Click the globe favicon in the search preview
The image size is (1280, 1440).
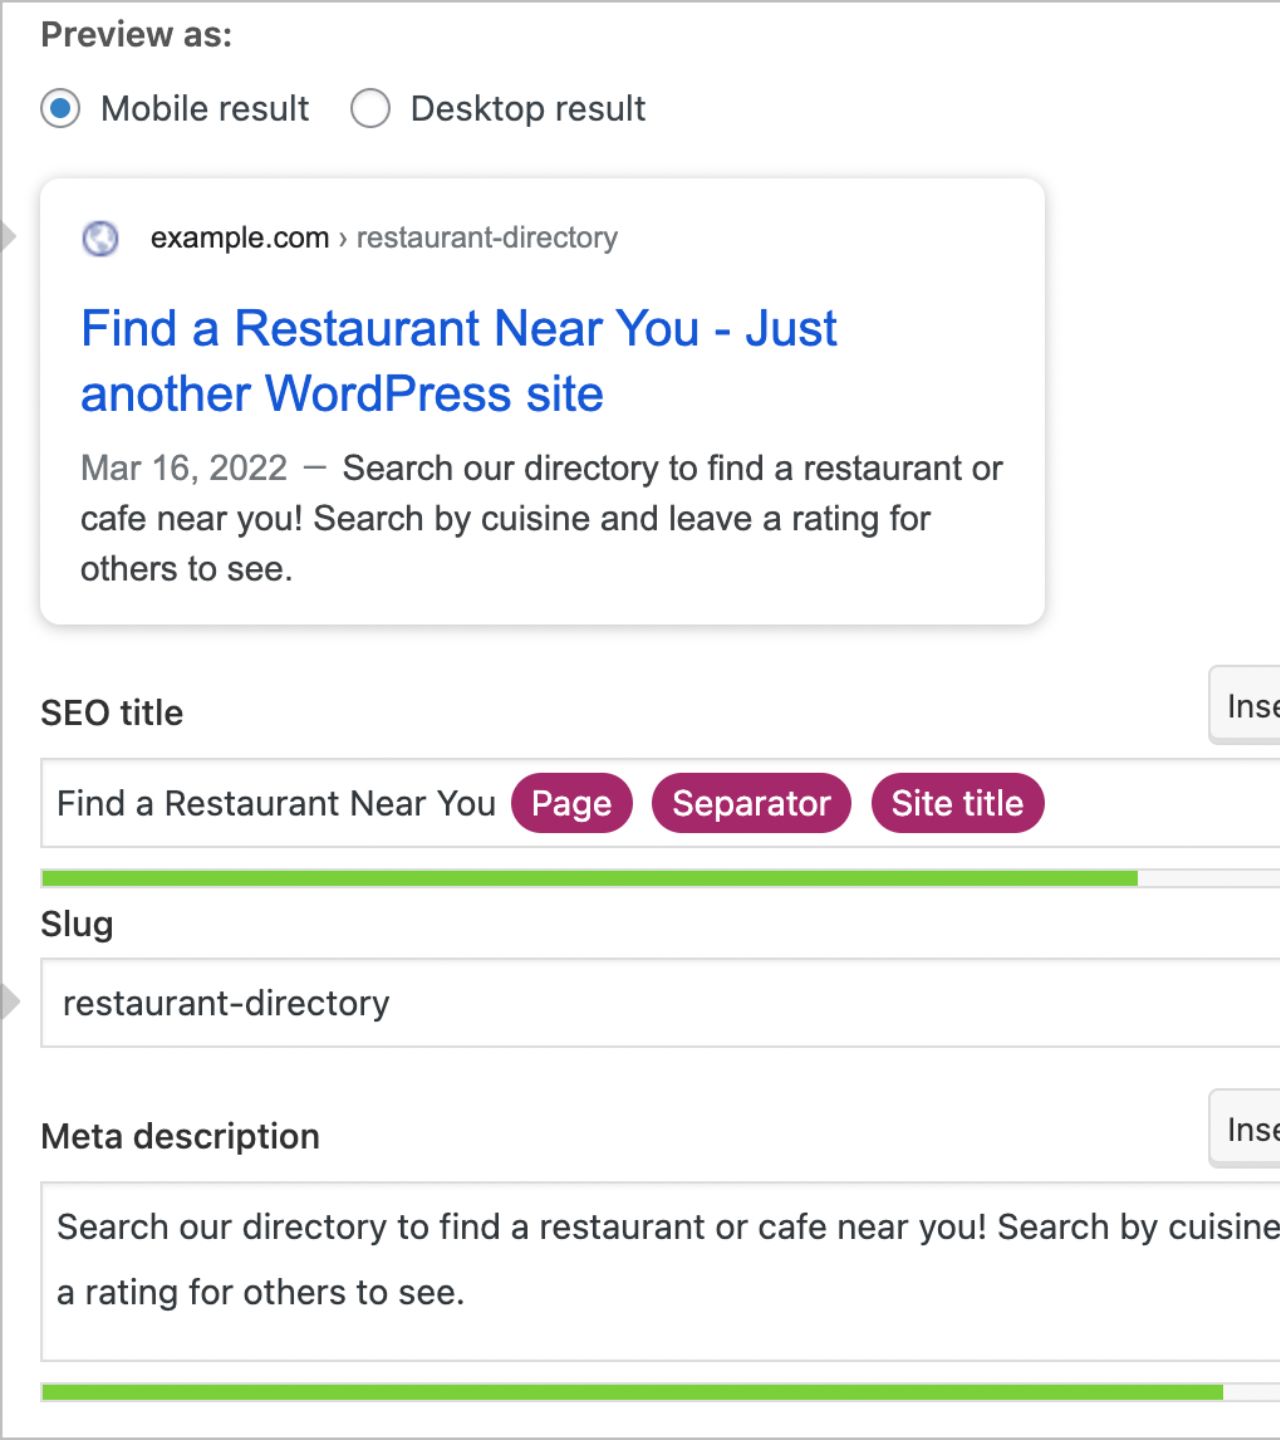[x=99, y=238]
